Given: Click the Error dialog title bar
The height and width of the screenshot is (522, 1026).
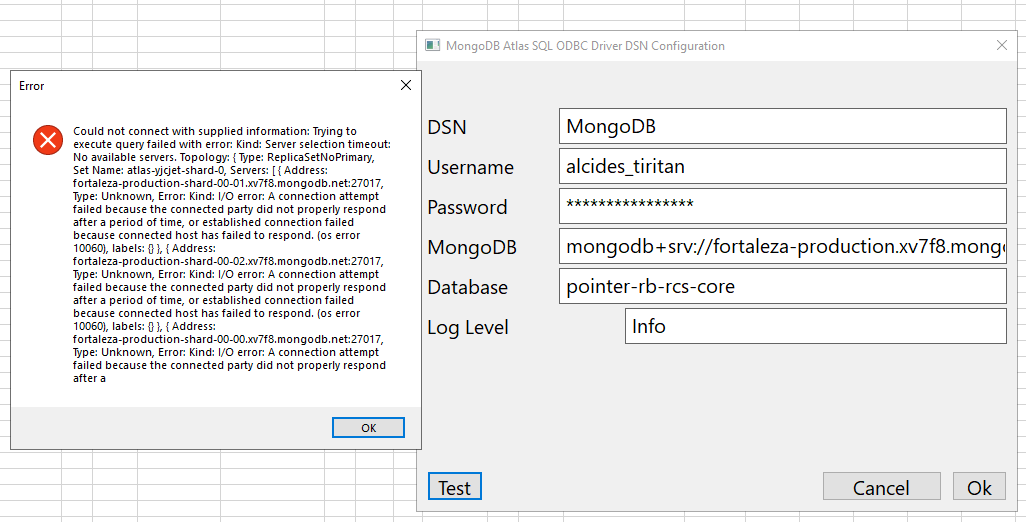Looking at the screenshot, I should tap(200, 86).
